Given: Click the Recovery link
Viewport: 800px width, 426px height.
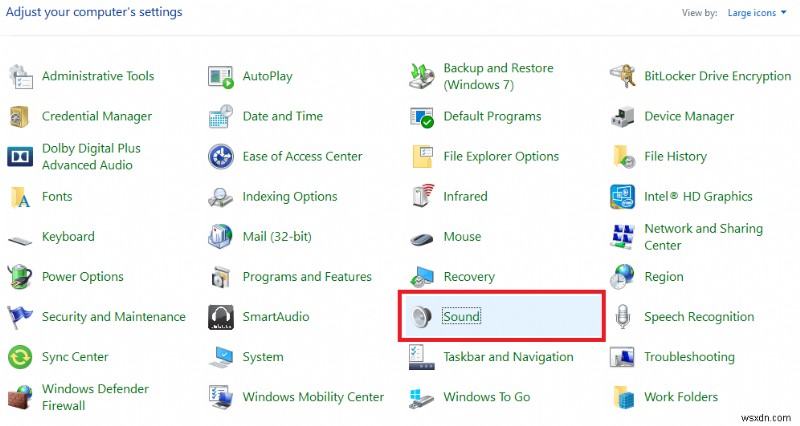Looking at the screenshot, I should pos(469,277).
